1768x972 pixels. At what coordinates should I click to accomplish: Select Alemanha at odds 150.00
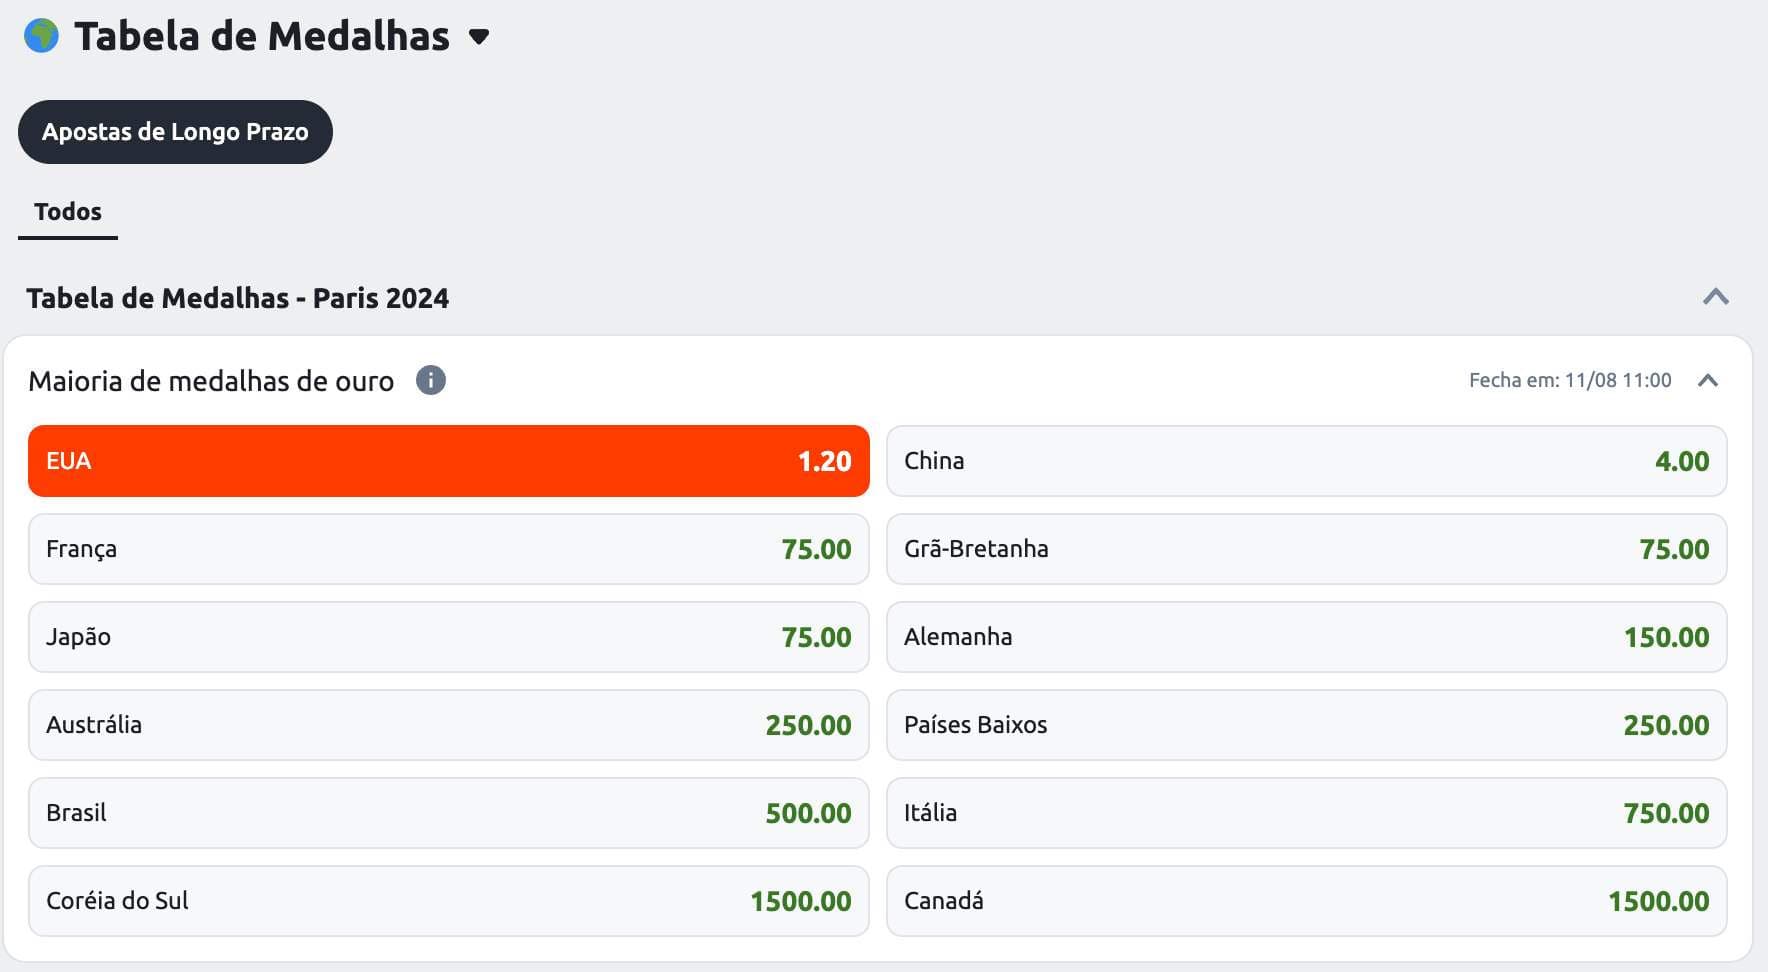click(1306, 637)
